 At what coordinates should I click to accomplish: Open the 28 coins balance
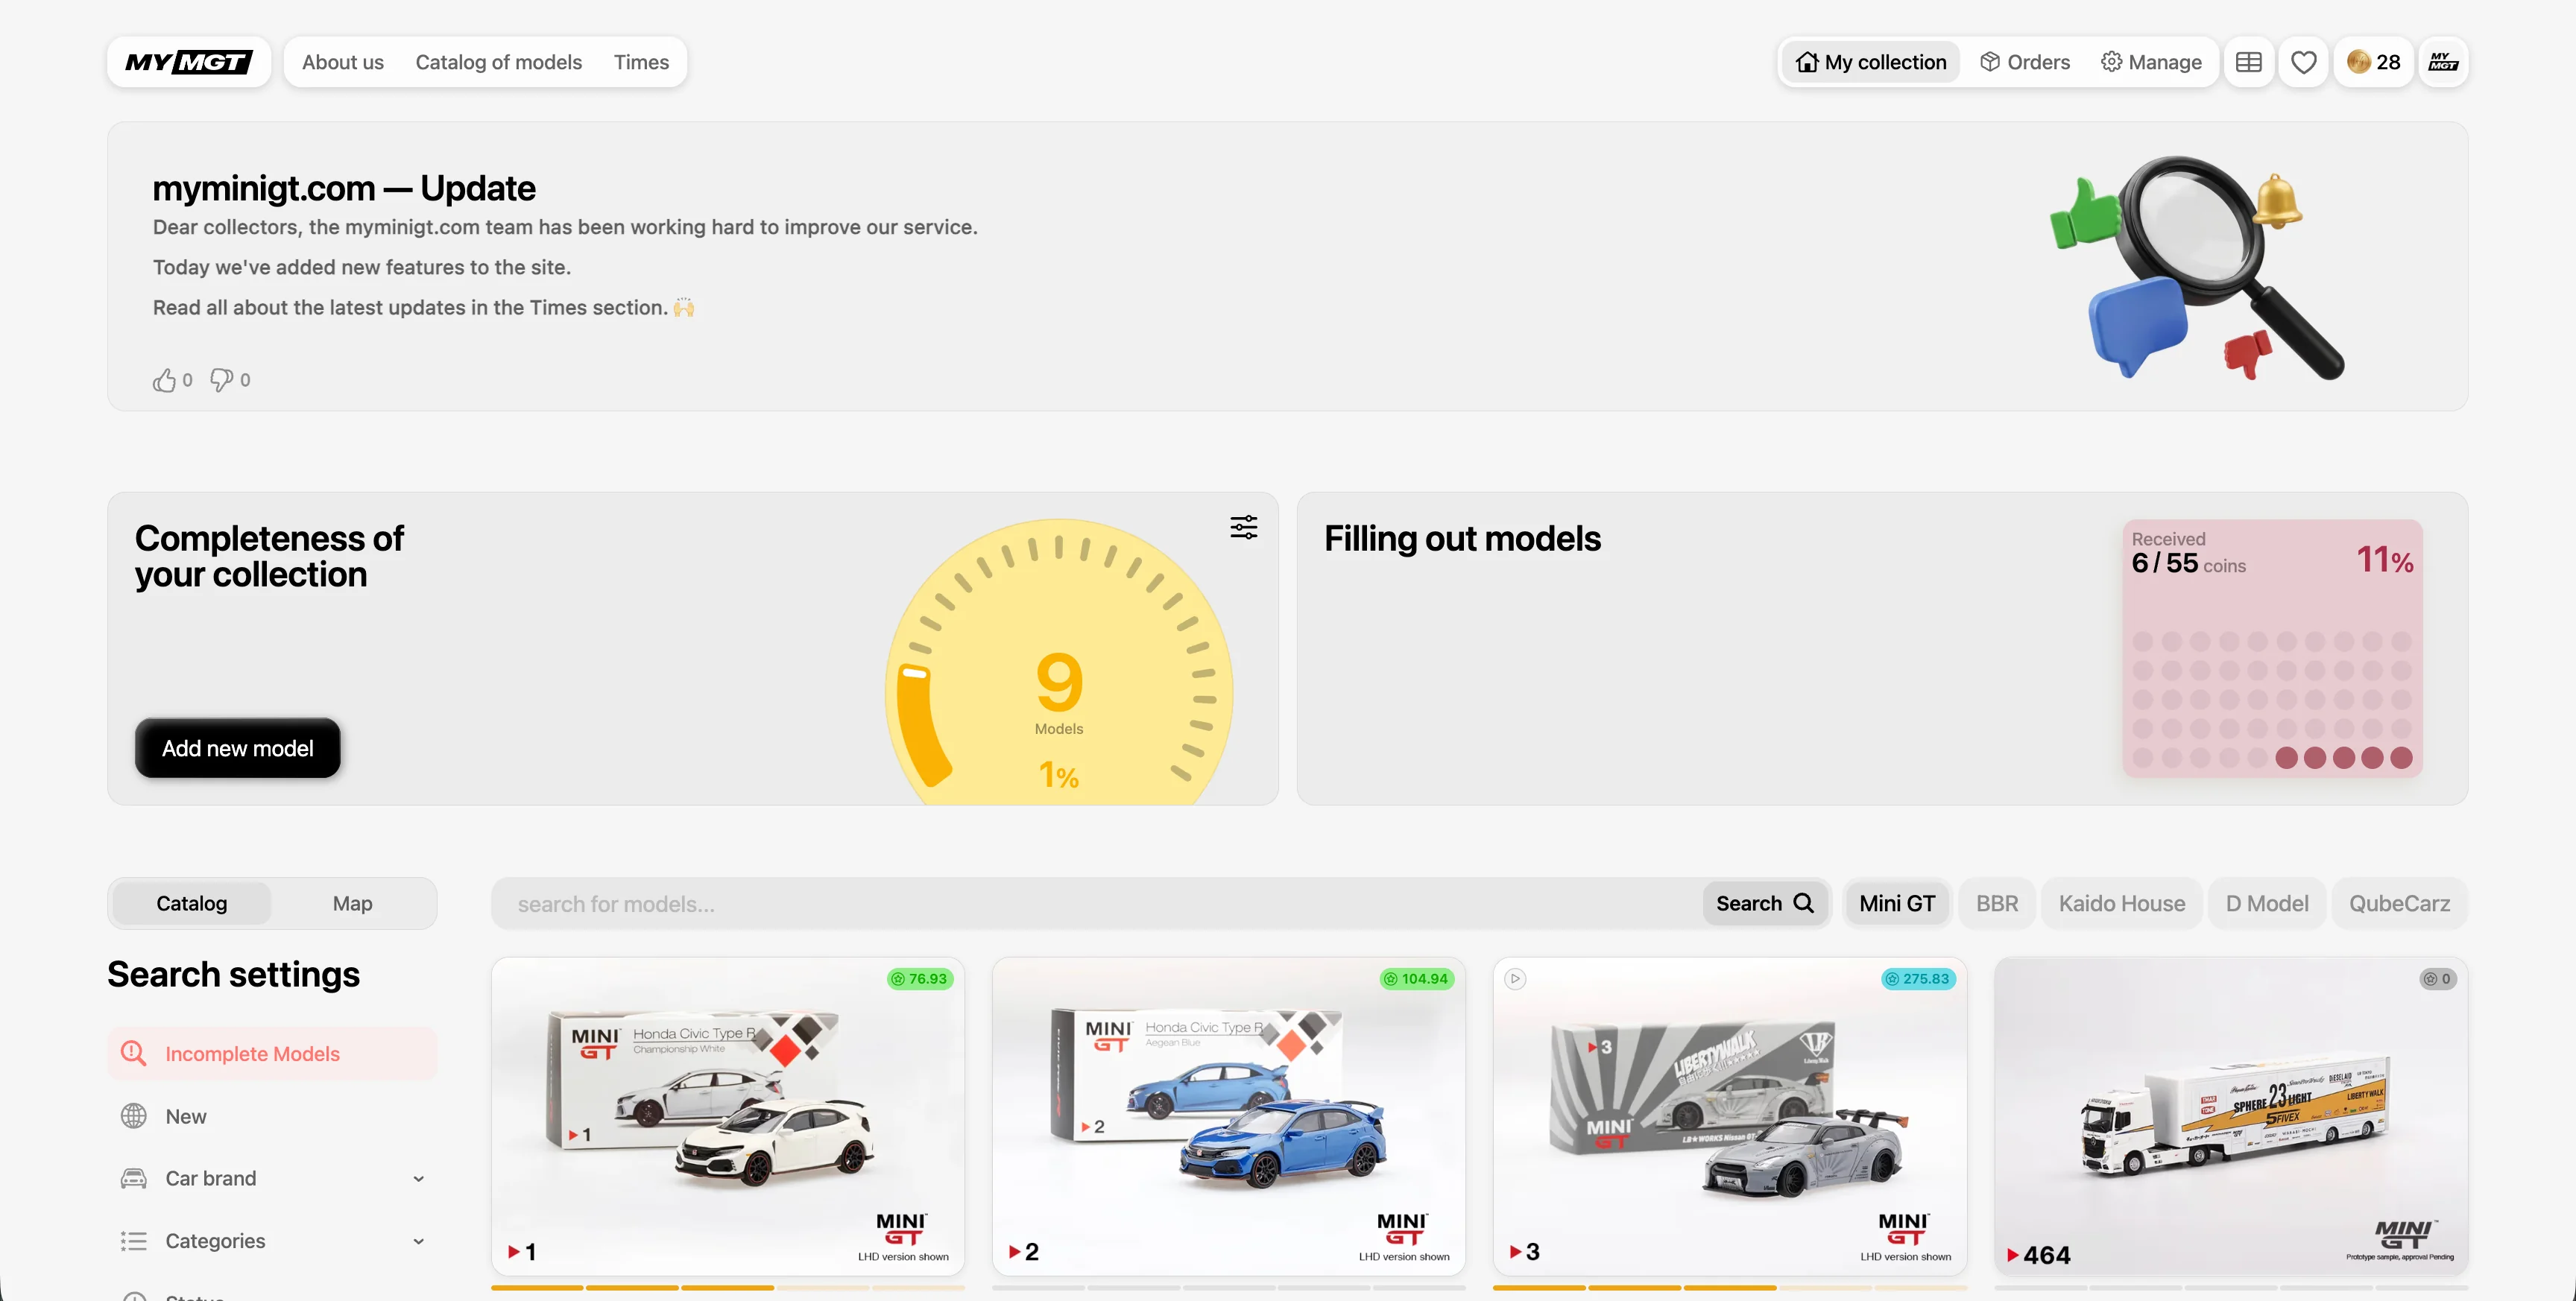coord(2374,62)
